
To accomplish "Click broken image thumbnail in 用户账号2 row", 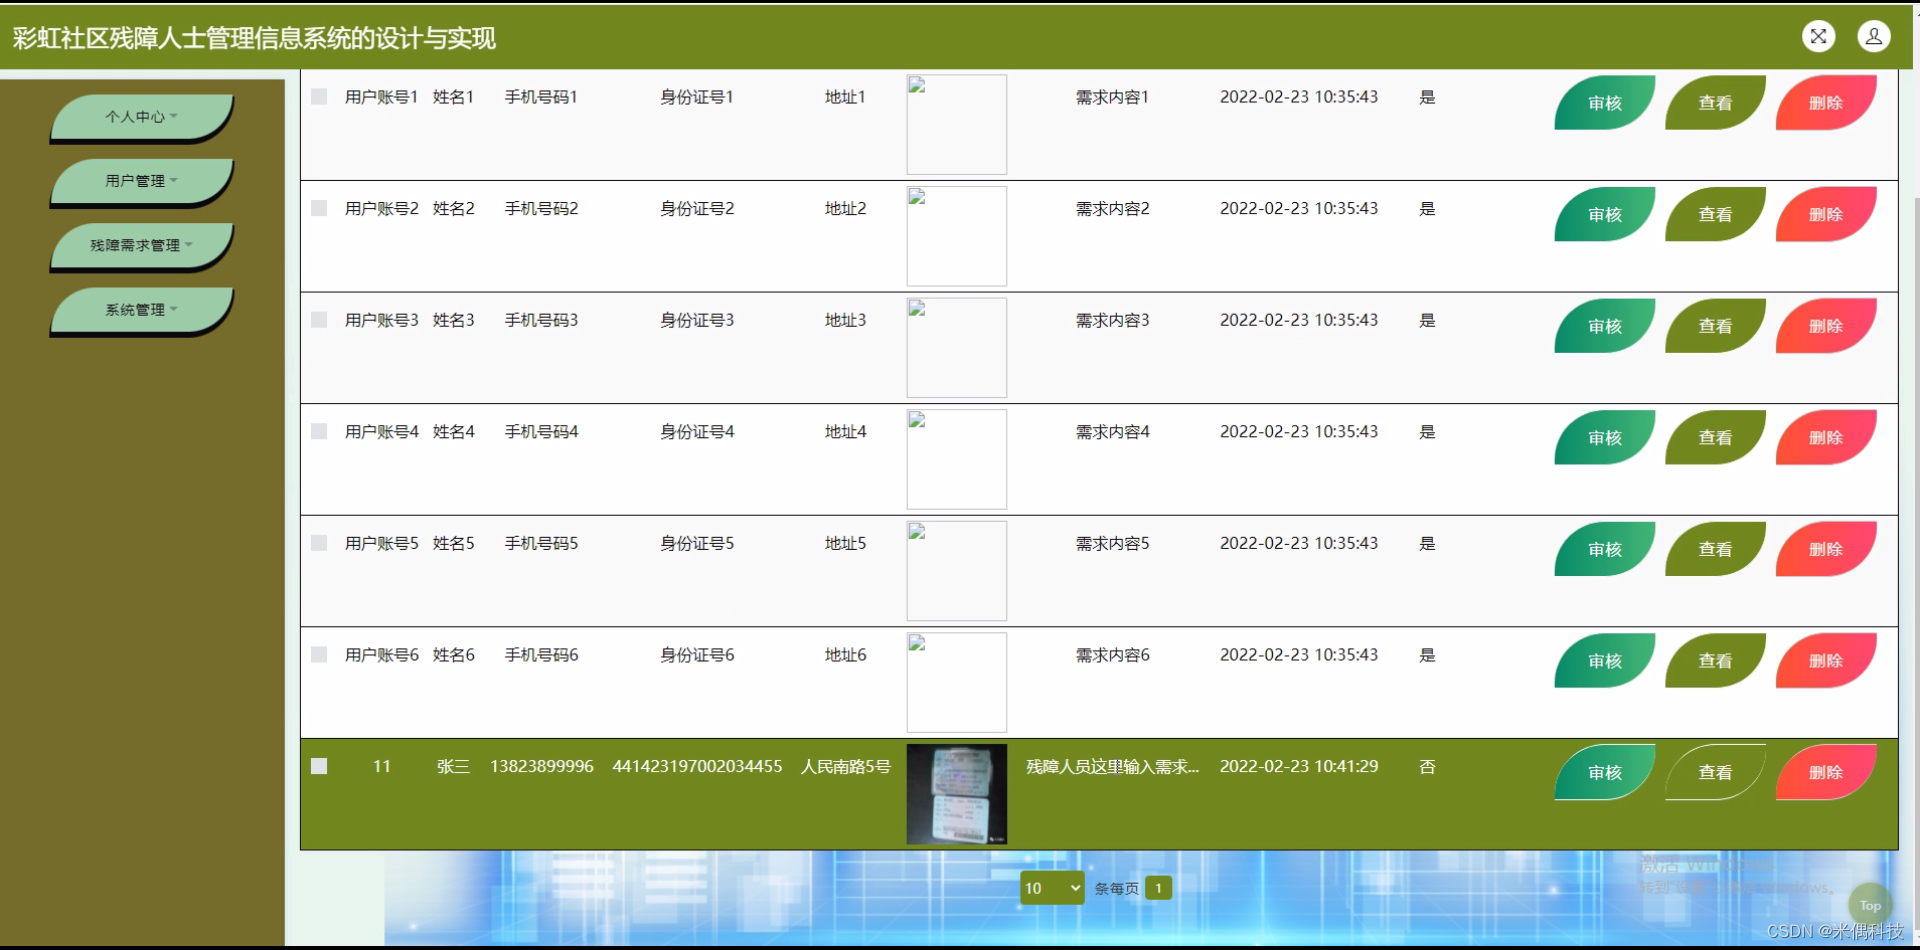I will coord(957,236).
